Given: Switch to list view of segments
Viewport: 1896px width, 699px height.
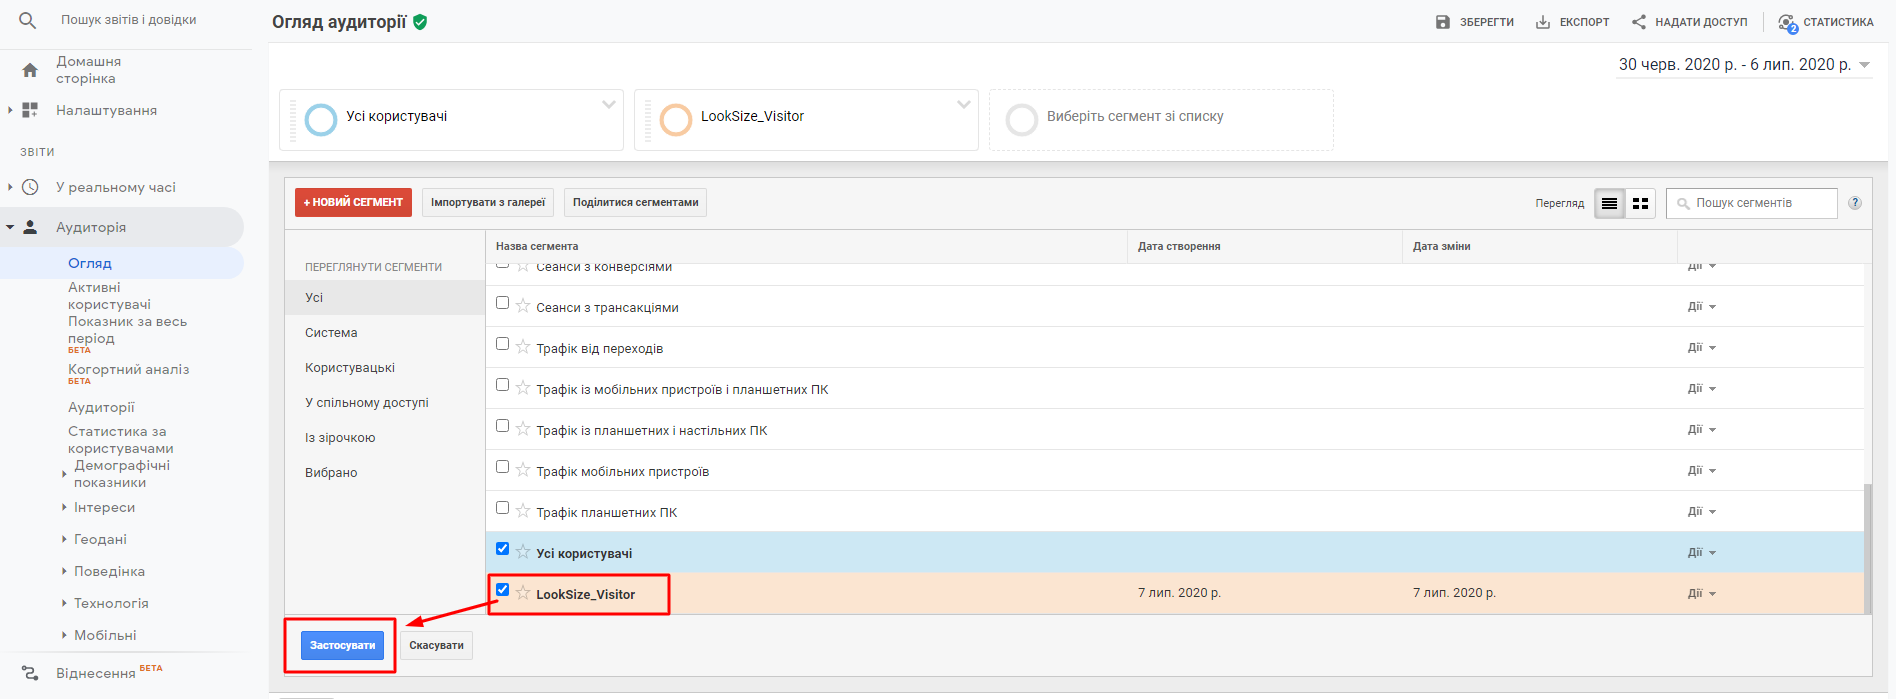Looking at the screenshot, I should point(1609,203).
